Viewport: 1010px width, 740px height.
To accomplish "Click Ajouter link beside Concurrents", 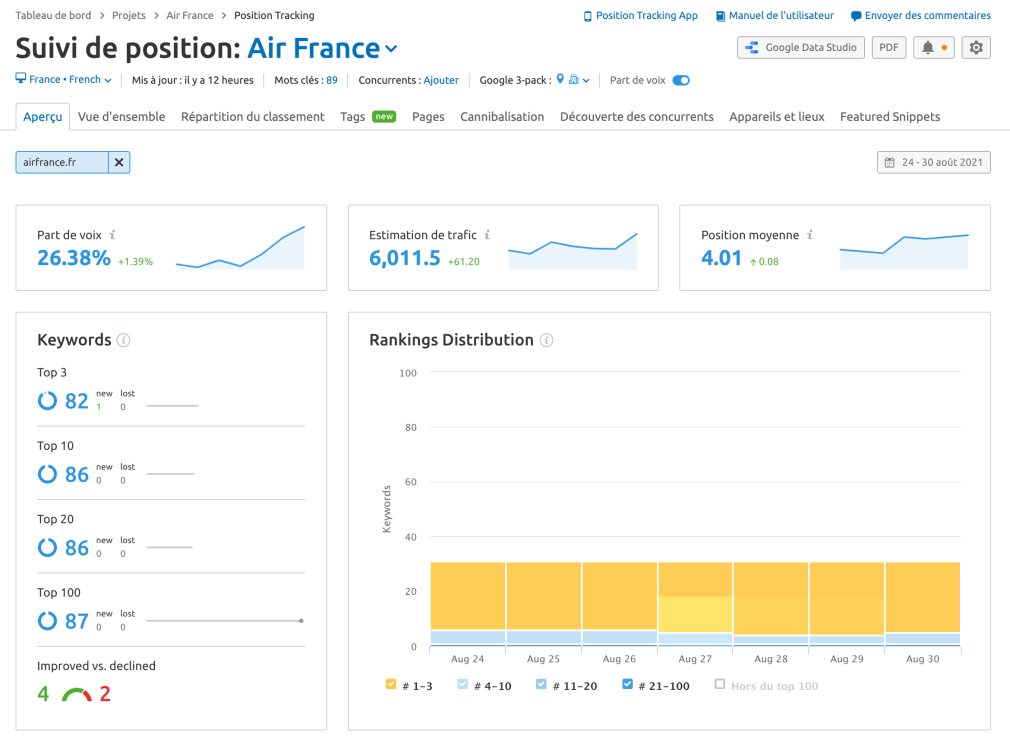I will pyautogui.click(x=441, y=81).
